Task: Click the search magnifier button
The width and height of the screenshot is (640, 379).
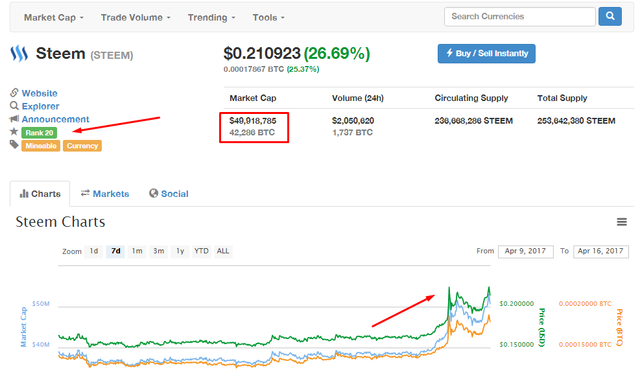Action: click(x=610, y=16)
